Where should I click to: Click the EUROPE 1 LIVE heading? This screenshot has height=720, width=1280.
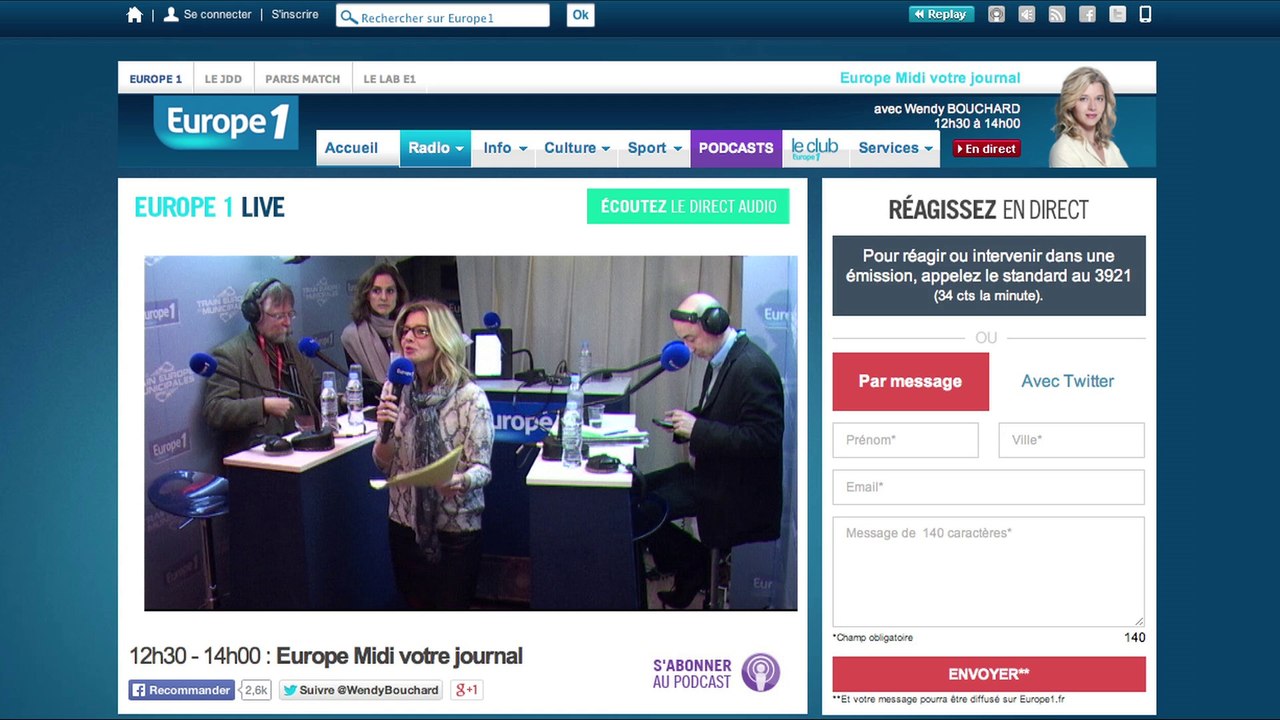tap(210, 207)
